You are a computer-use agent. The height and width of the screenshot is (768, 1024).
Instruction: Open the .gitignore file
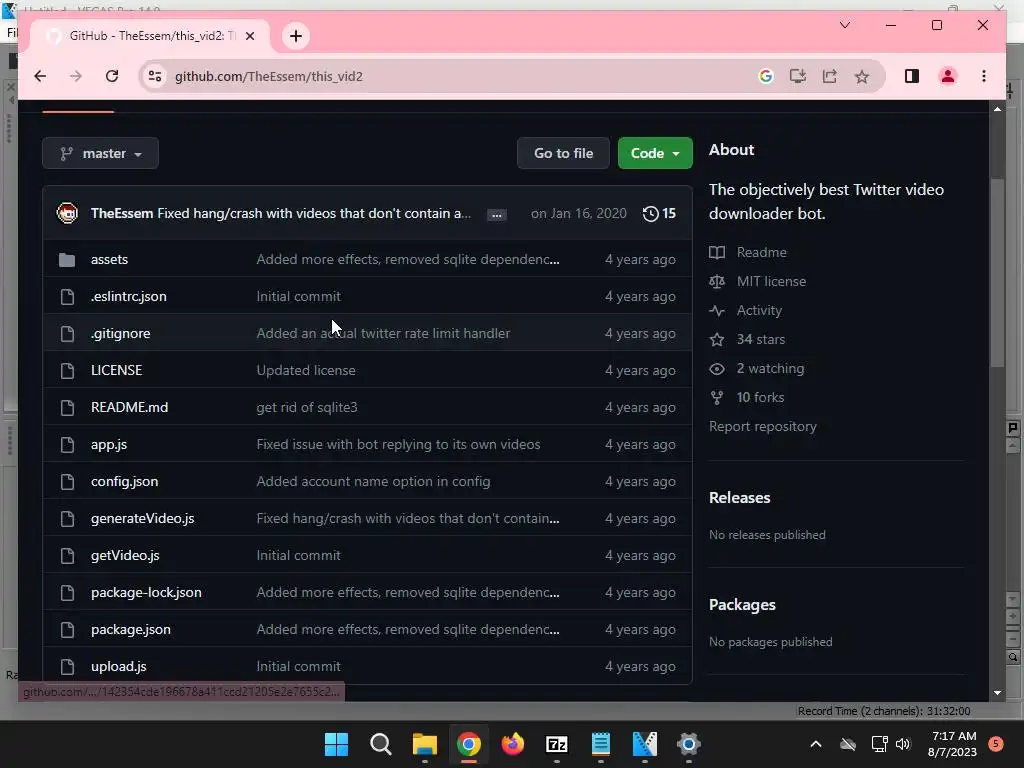[121, 333]
